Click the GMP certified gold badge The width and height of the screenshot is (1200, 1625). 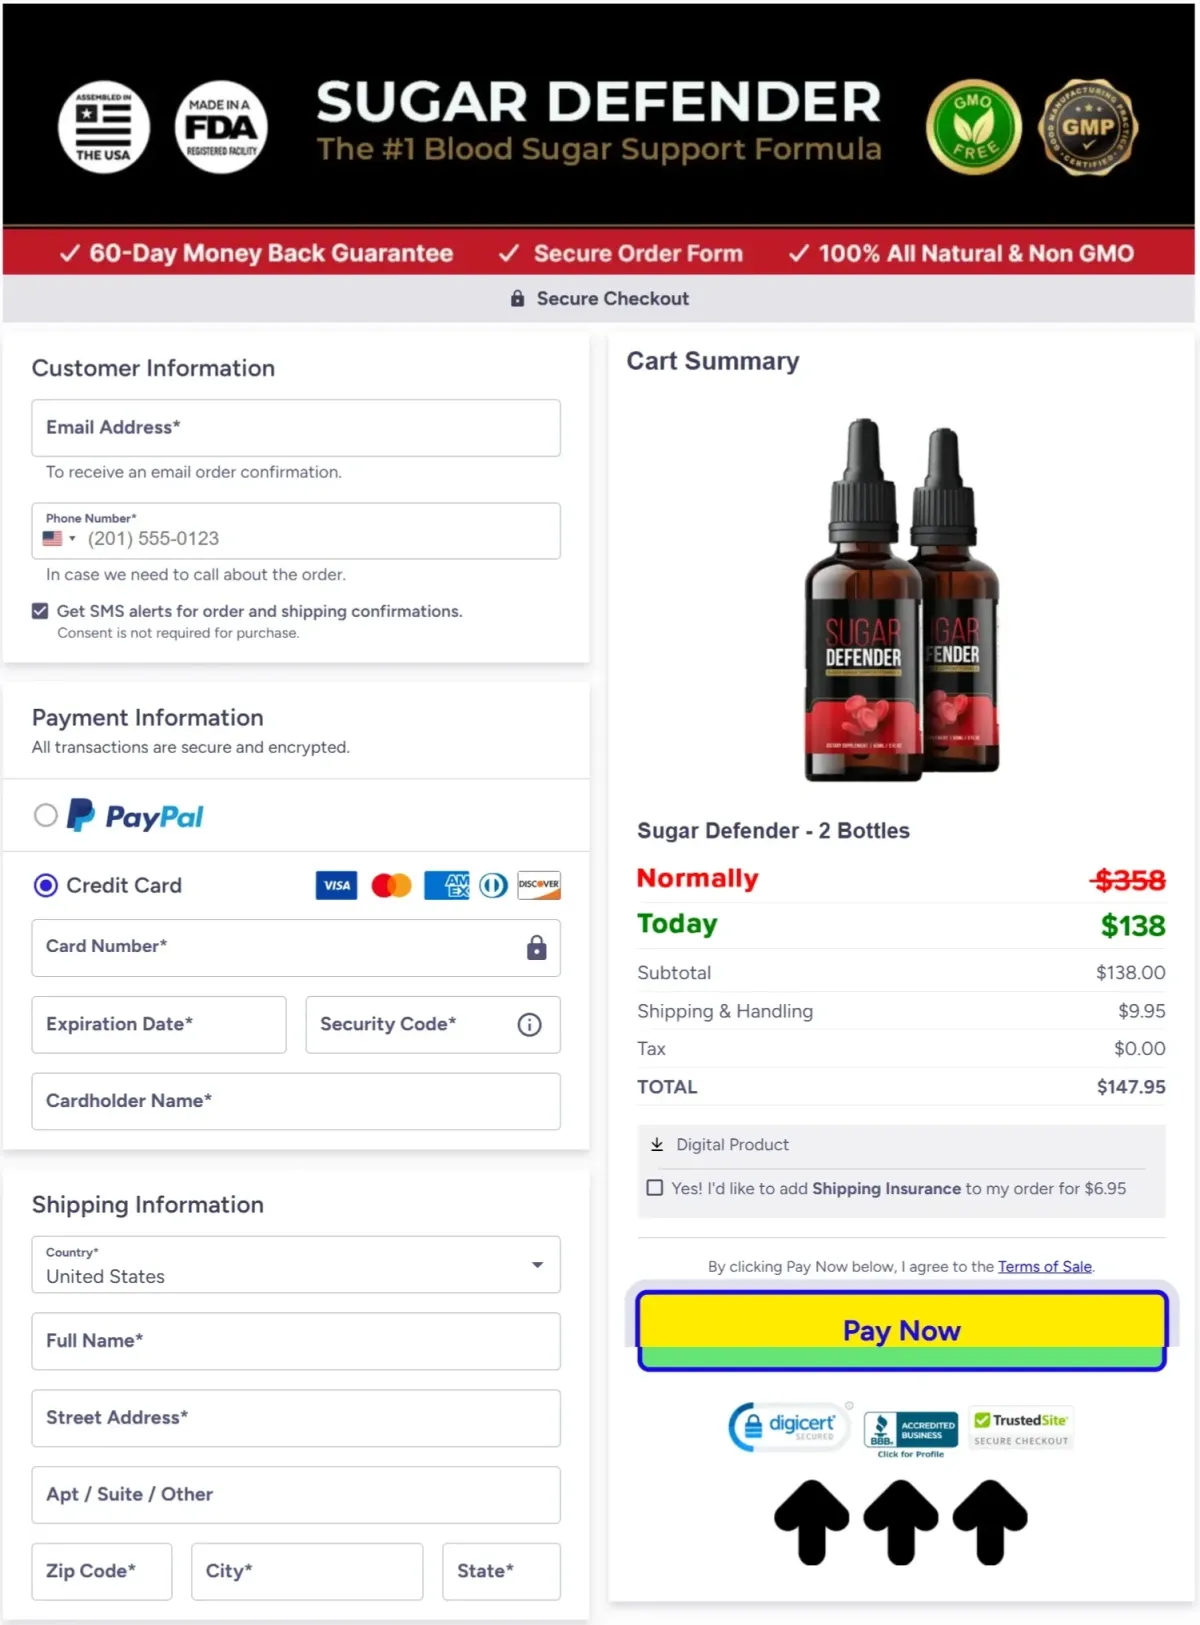click(1088, 127)
